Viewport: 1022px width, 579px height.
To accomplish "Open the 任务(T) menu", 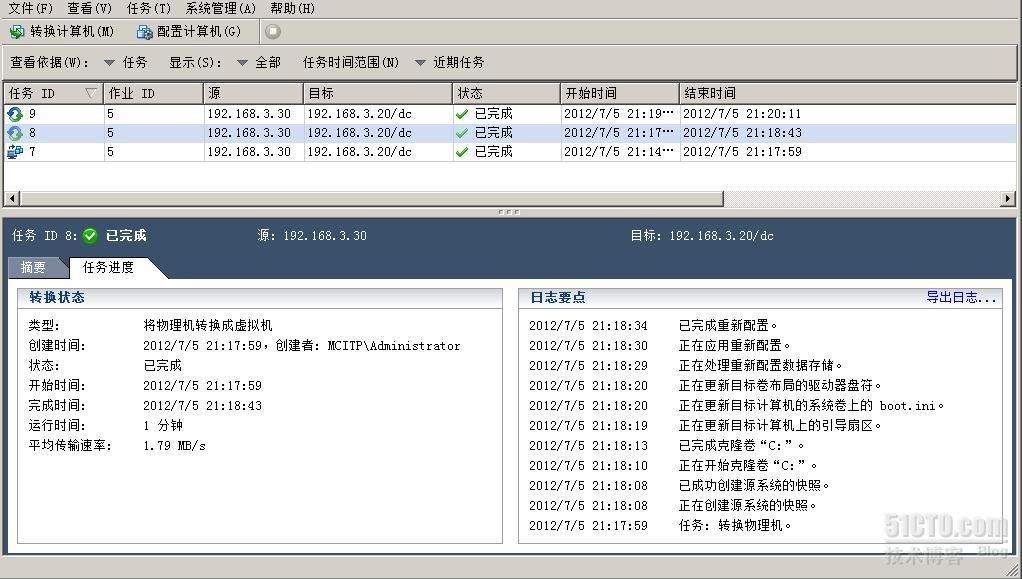I will click(x=149, y=8).
